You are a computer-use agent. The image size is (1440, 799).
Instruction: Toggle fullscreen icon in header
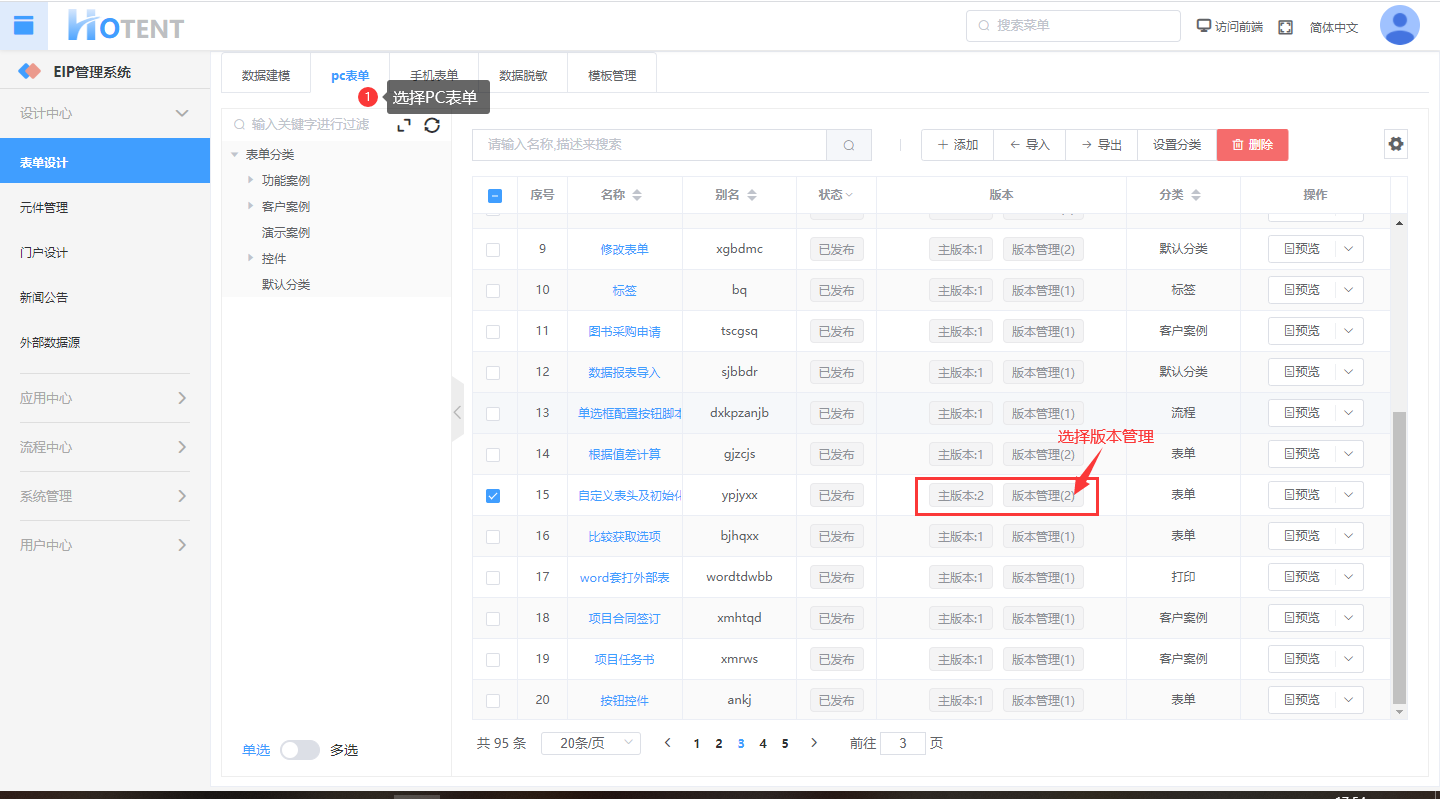coord(1285,27)
